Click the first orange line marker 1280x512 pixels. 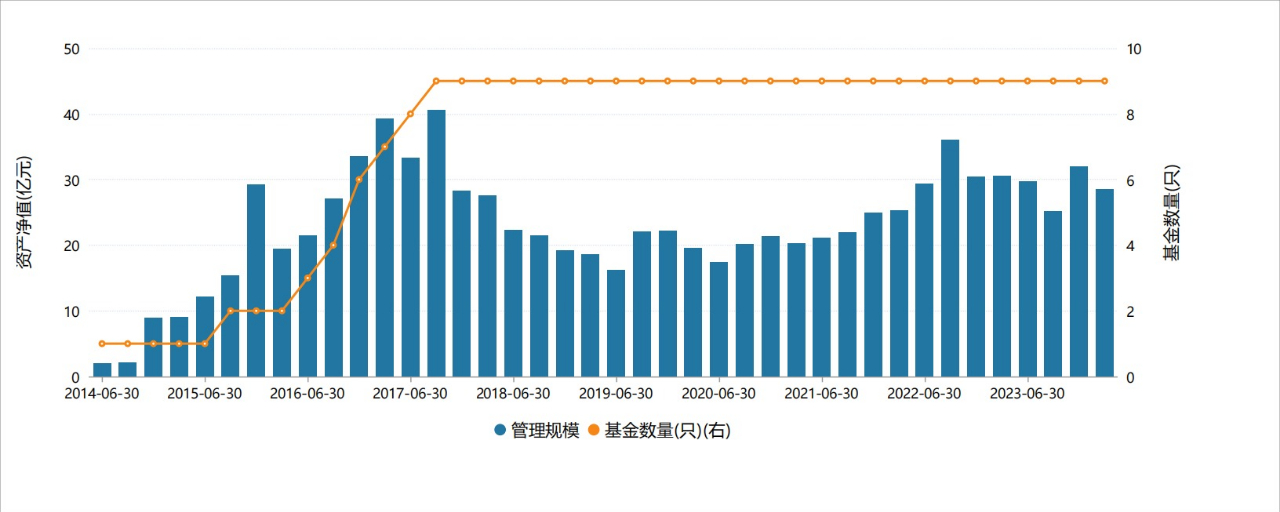tap(102, 344)
